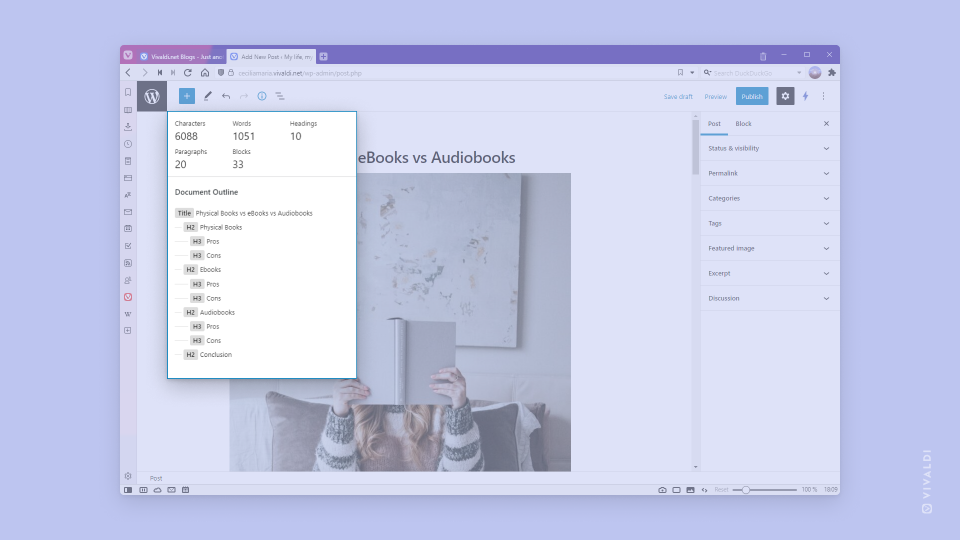Jump to Physical Books H2 heading
Screen dimensions: 960x540
[213, 227]
